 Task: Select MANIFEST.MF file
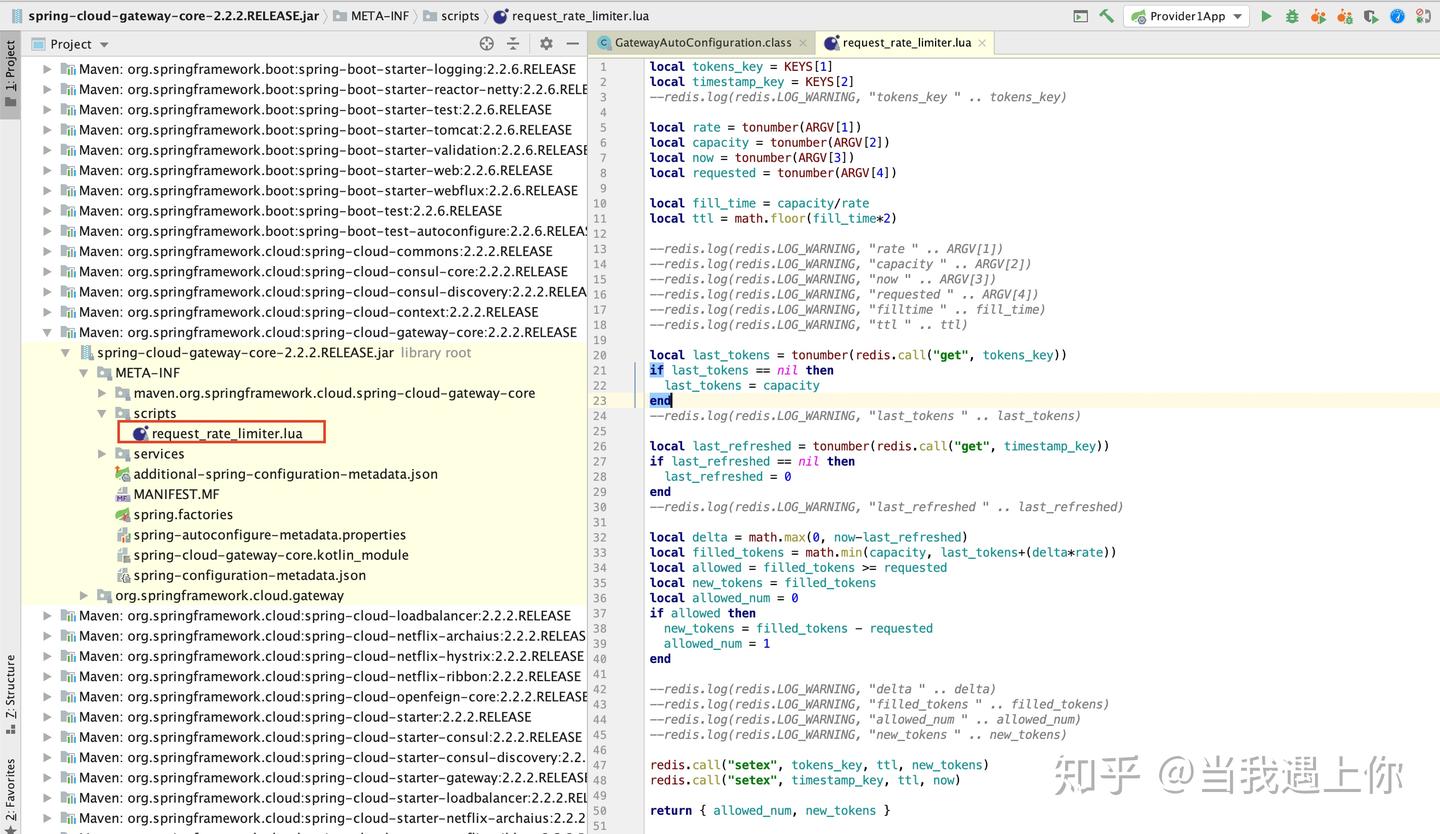[176, 494]
